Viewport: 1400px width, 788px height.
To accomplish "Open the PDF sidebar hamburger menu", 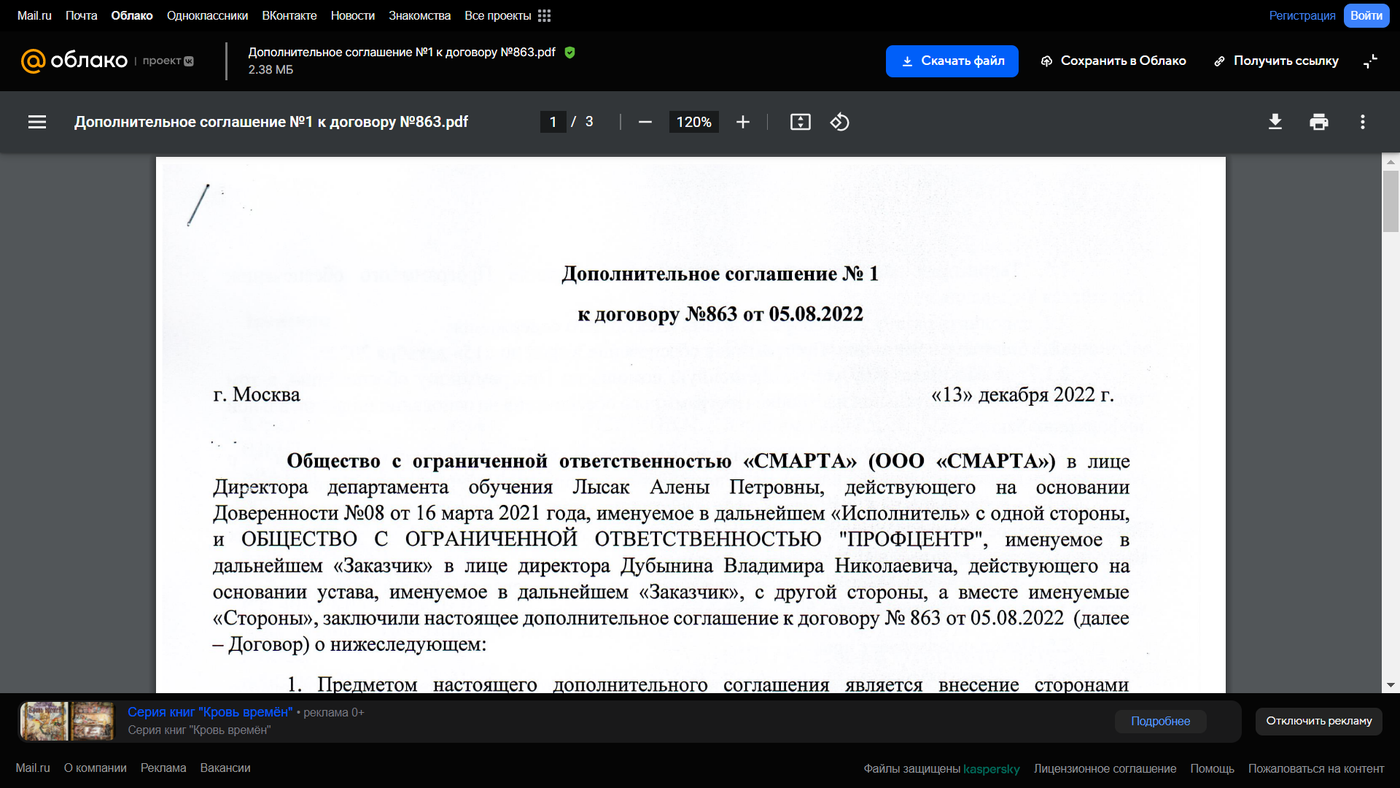I will click(37, 122).
